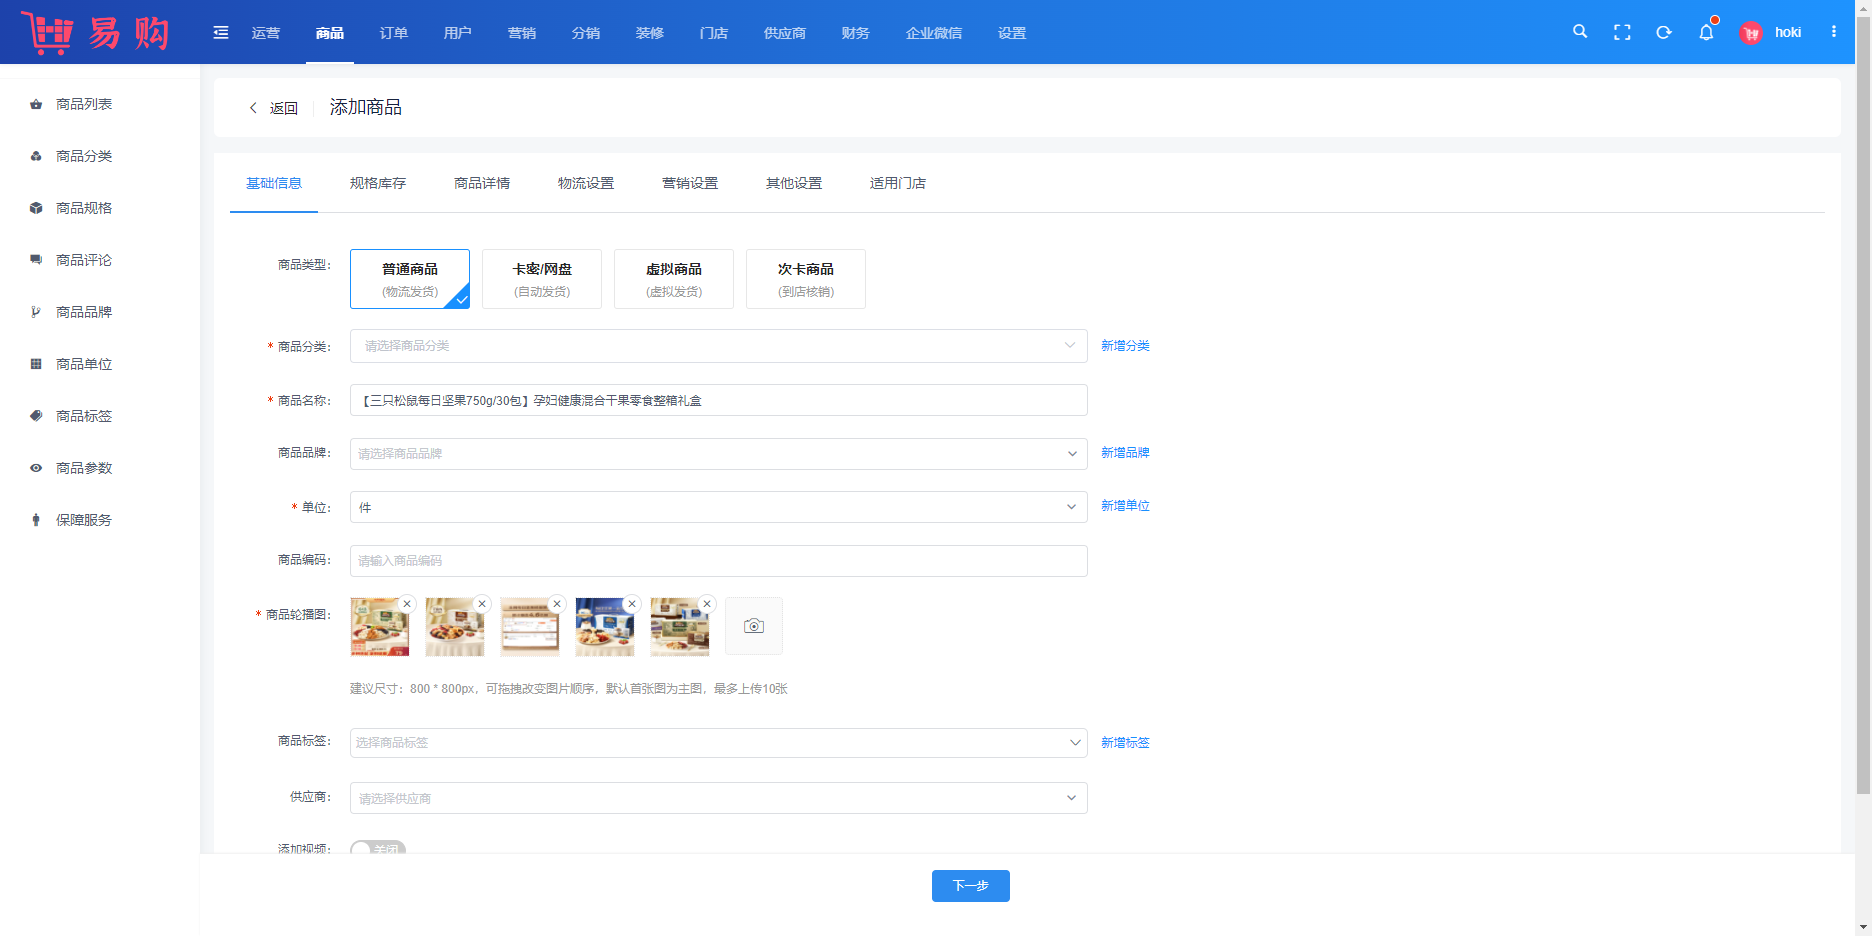The image size is (1872, 936).
Task: Remove the first carousel image
Action: tap(407, 604)
